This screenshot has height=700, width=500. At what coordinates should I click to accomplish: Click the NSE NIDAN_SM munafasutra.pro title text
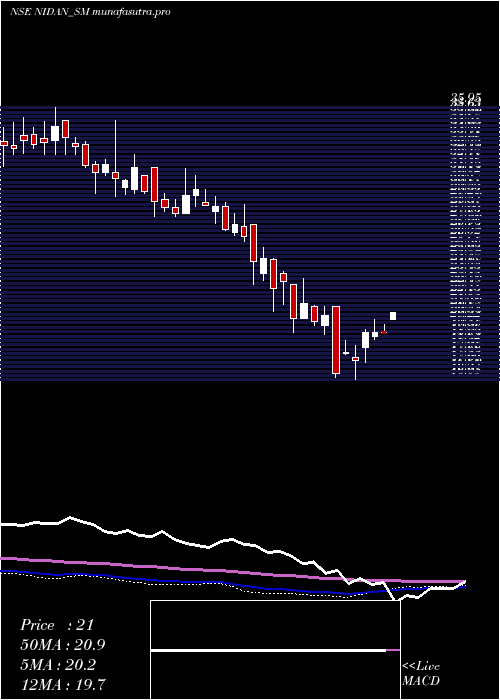coord(90,12)
